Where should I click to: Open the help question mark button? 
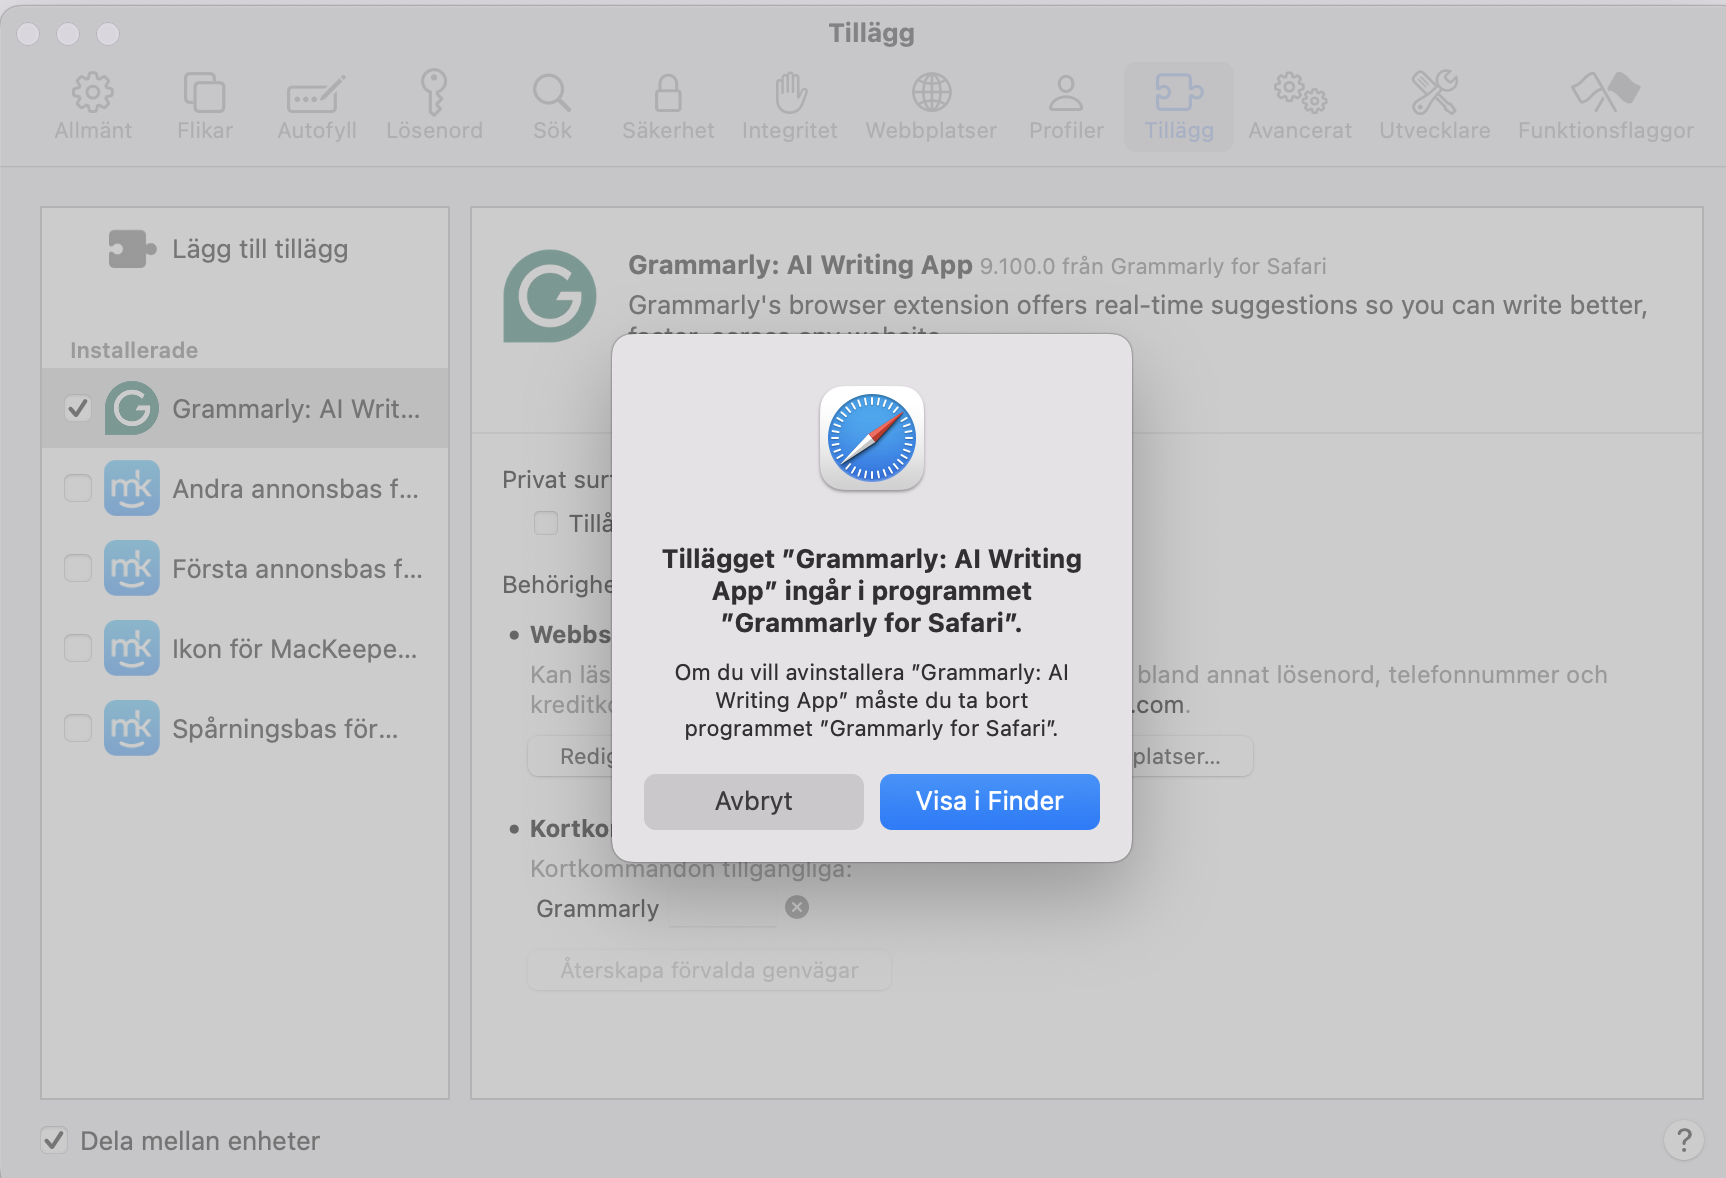pyautogui.click(x=1684, y=1140)
